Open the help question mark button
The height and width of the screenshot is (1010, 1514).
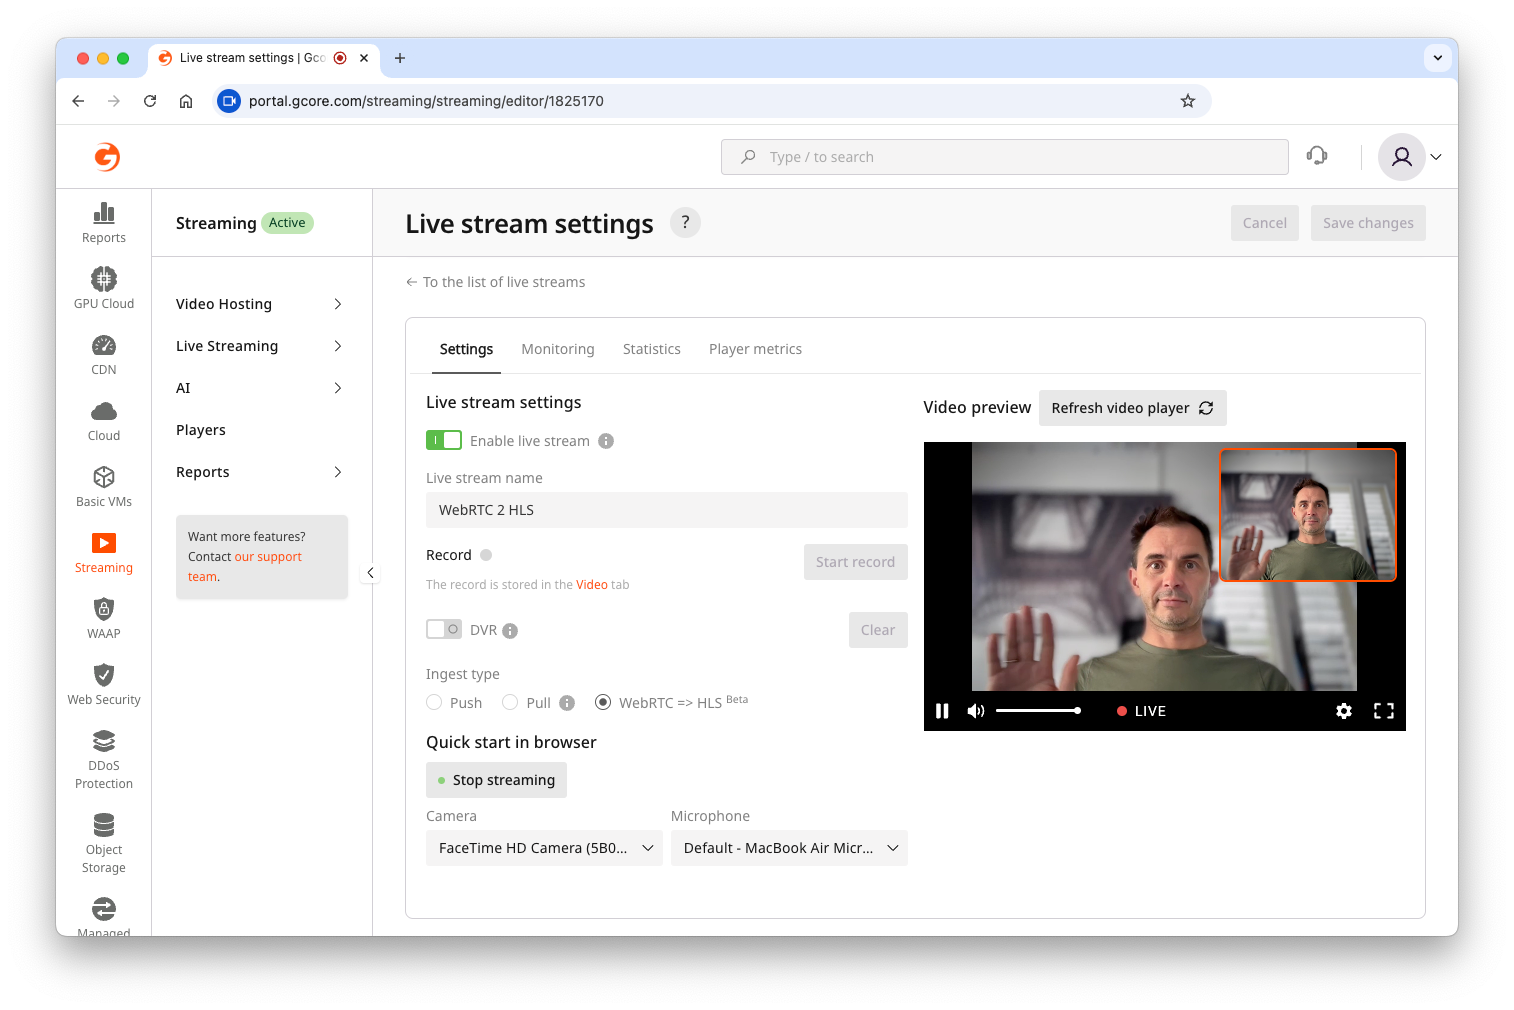[685, 222]
